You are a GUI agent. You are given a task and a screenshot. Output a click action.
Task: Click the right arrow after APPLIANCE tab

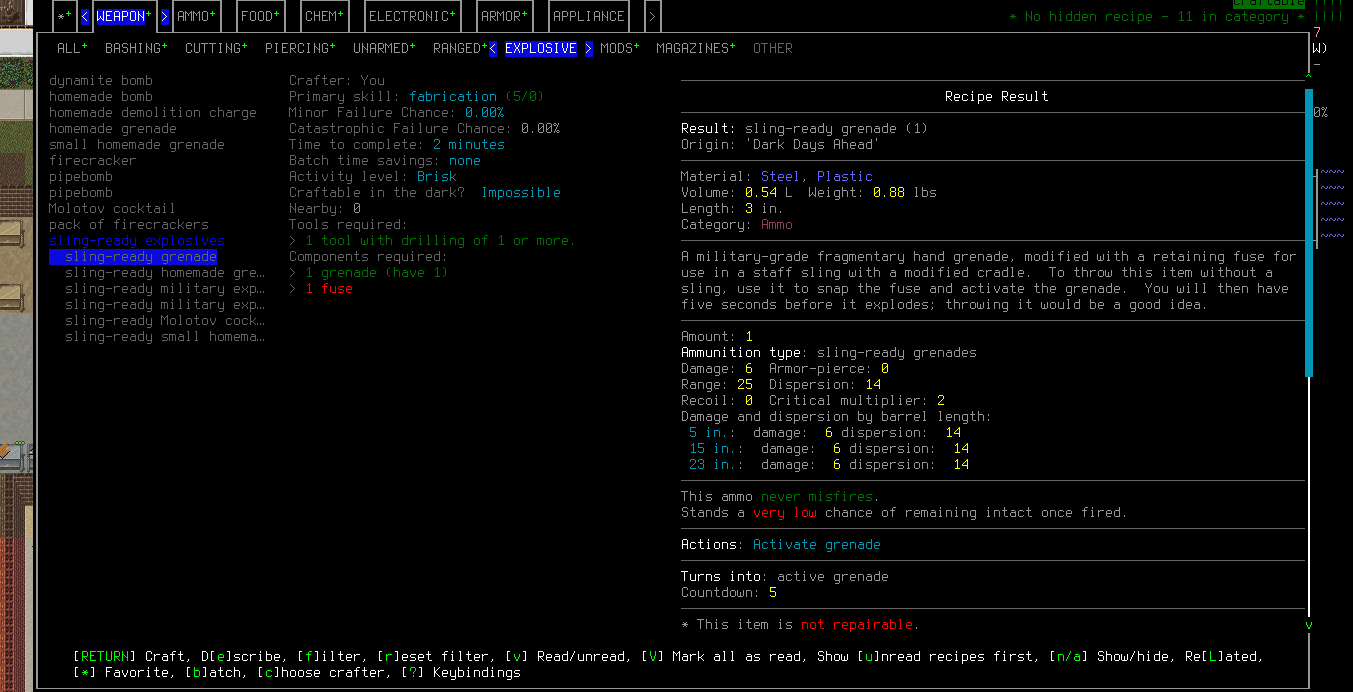click(x=653, y=17)
